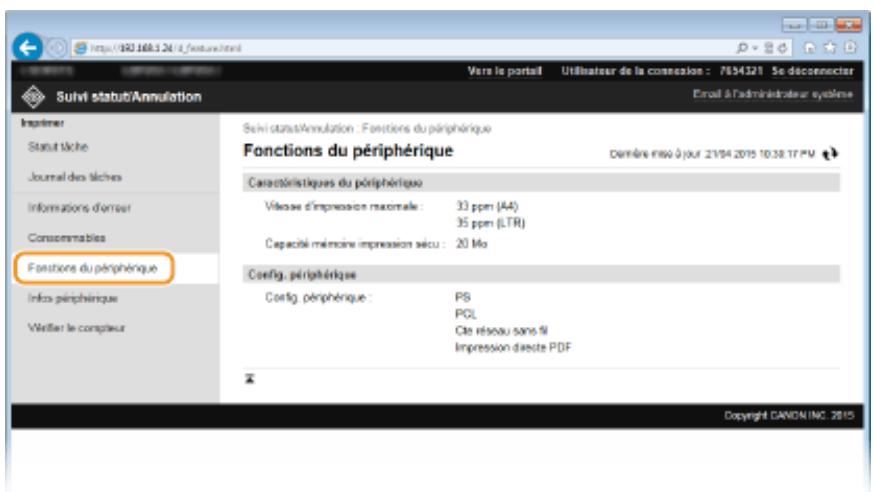The width and height of the screenshot is (873, 492).
Task: Click the 'Fonctions du périphérique' page heading
Action: pos(349,151)
